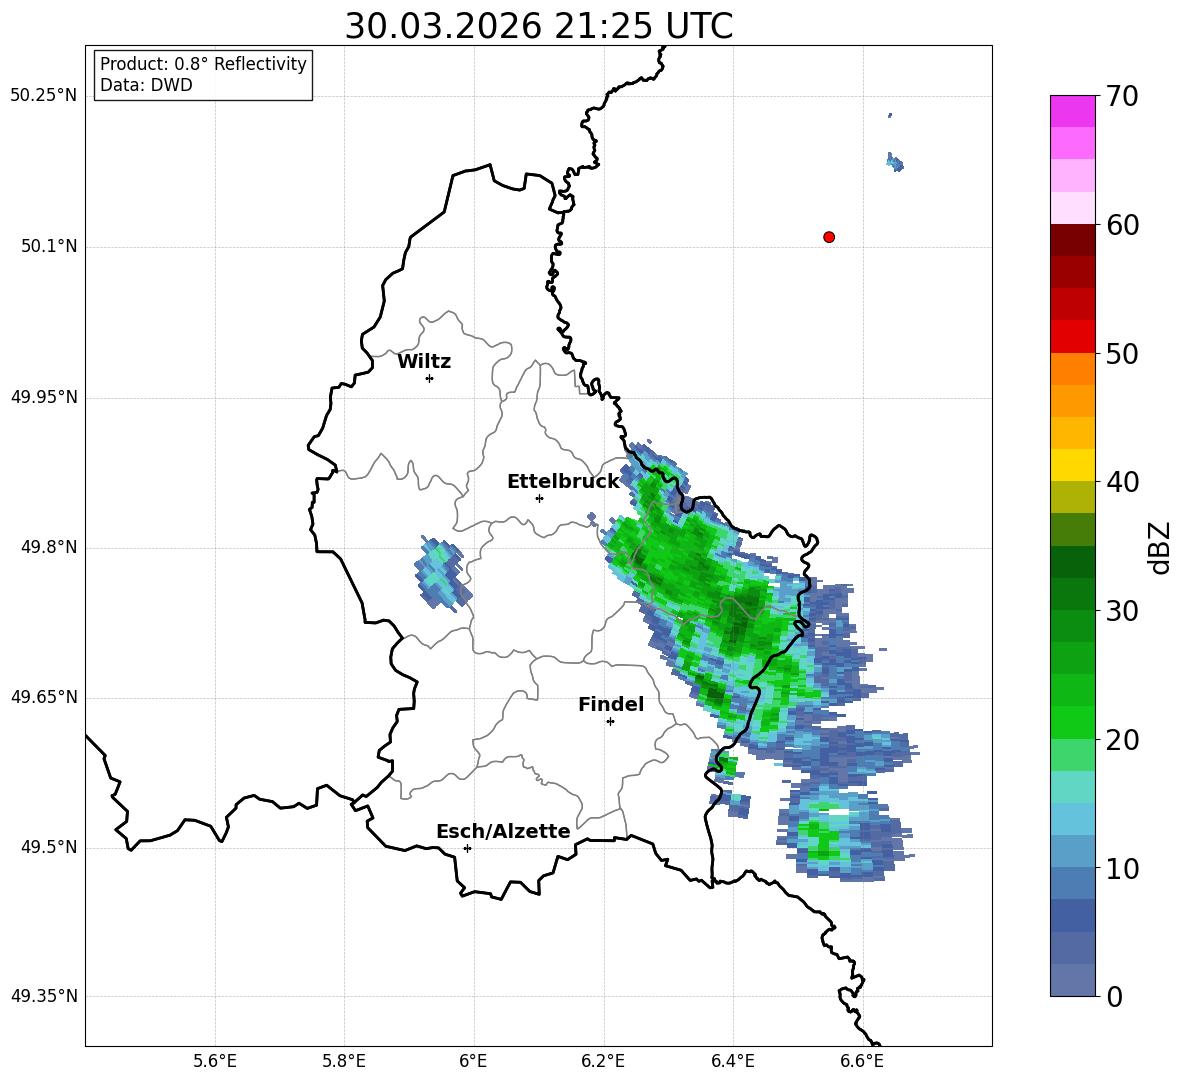
Task: Click the Findel station label
Action: click(x=611, y=704)
